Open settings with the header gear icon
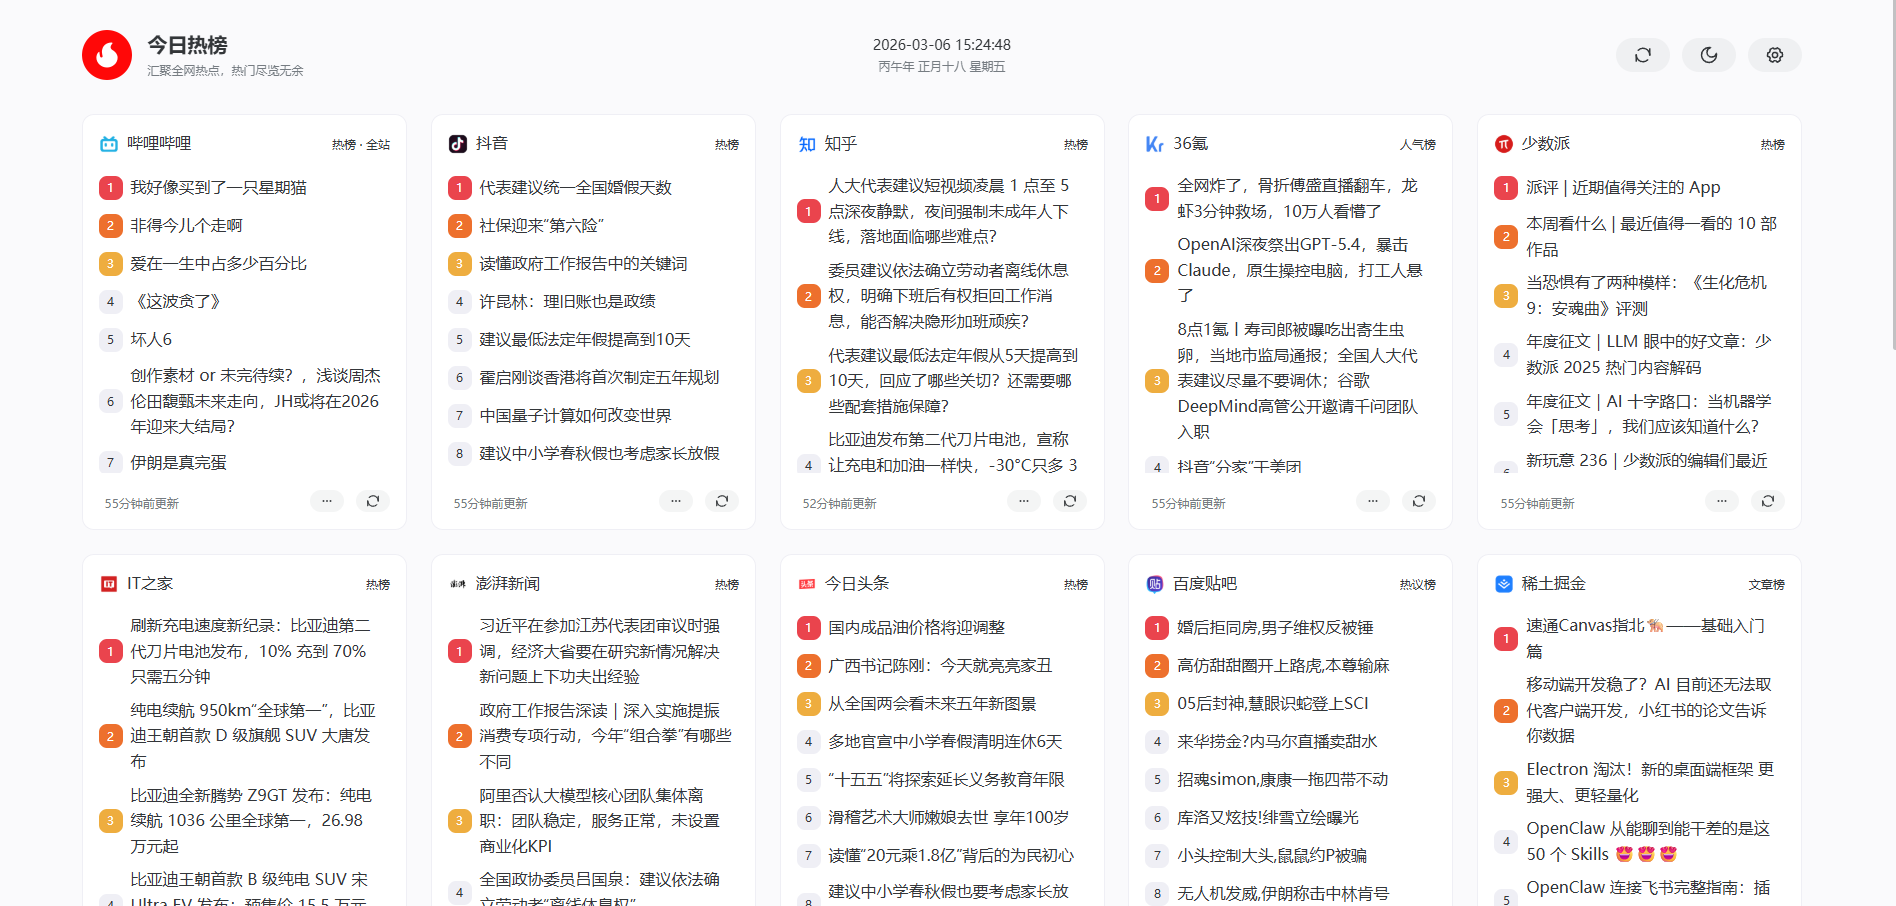The height and width of the screenshot is (906, 1896). (x=1774, y=55)
